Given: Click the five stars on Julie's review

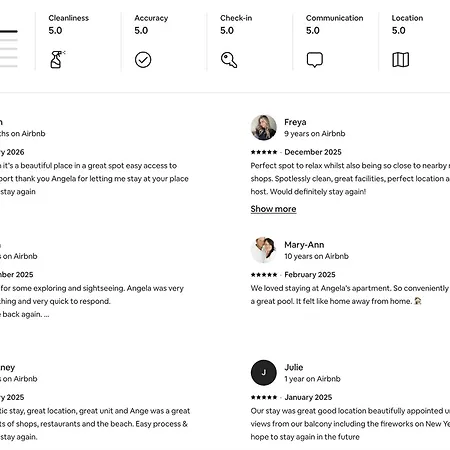Looking at the screenshot, I should (x=264, y=397).
